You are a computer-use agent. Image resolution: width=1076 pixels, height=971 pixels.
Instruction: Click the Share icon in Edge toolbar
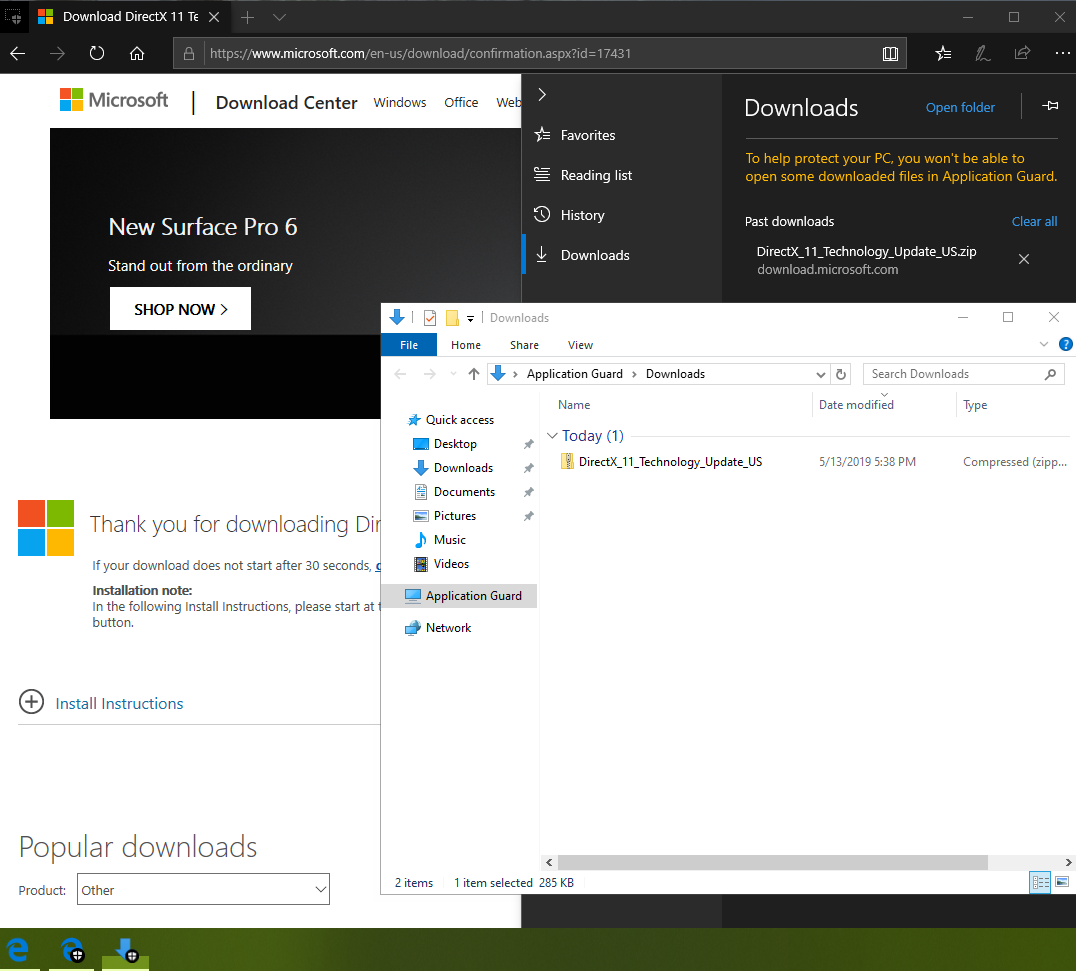[1022, 53]
